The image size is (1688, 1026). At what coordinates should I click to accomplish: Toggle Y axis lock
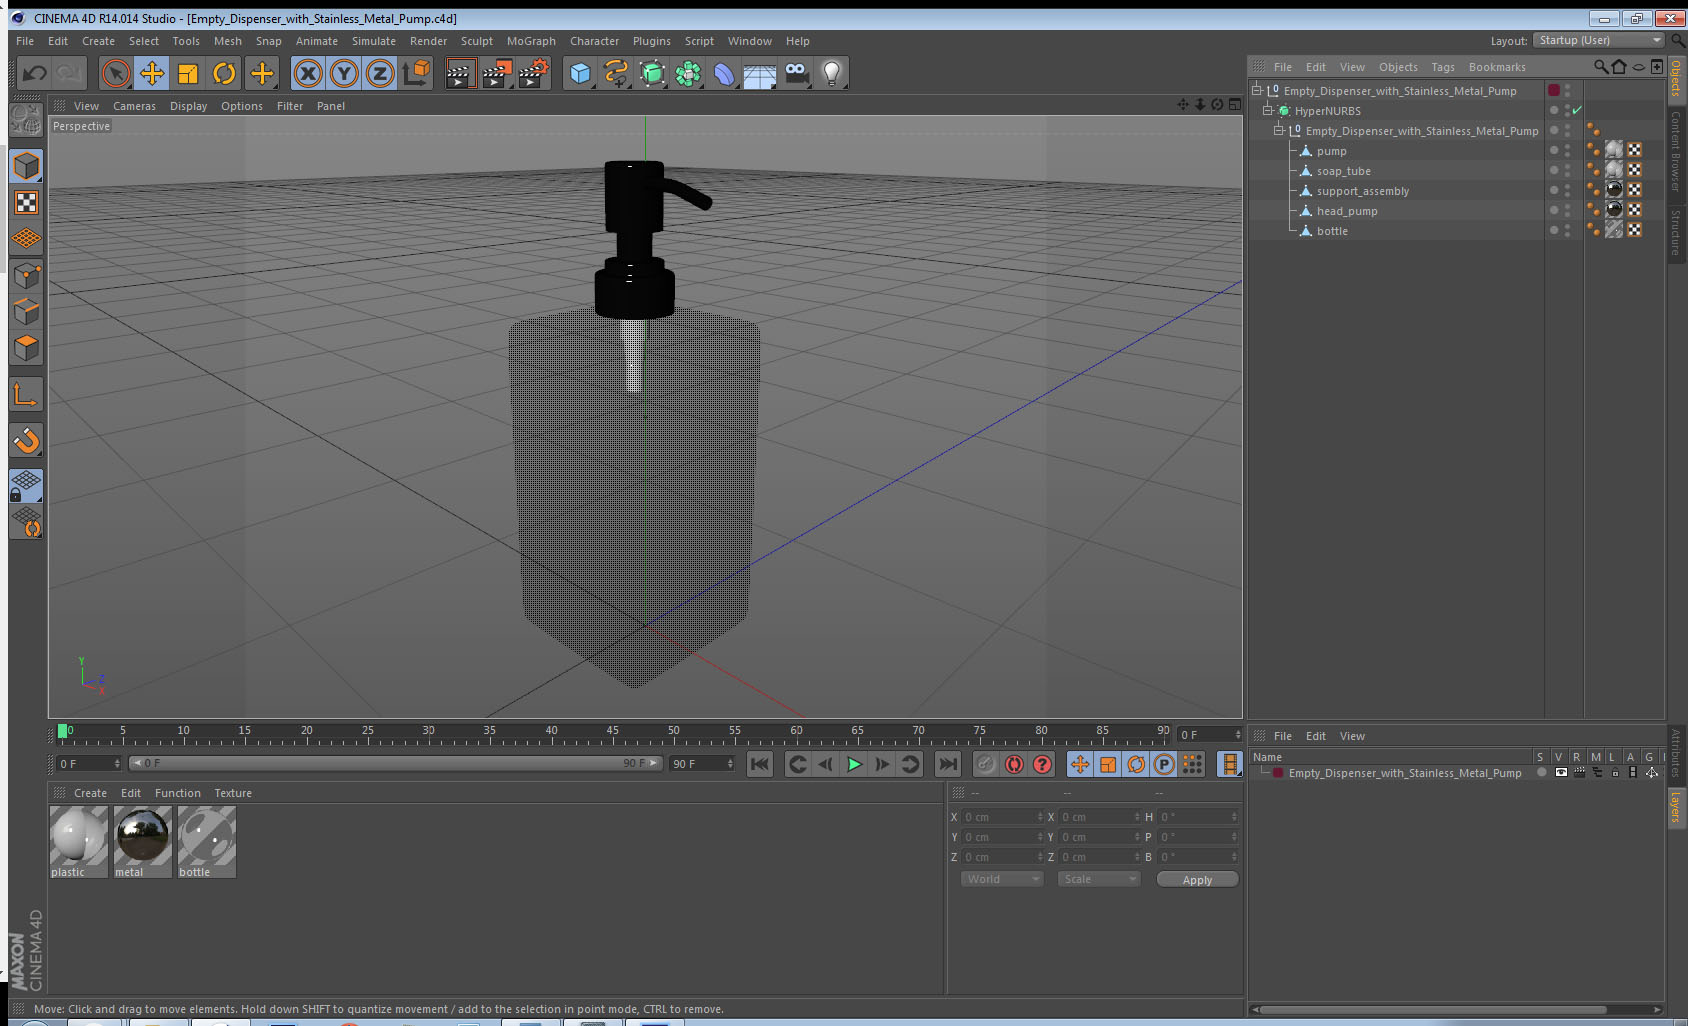[344, 73]
